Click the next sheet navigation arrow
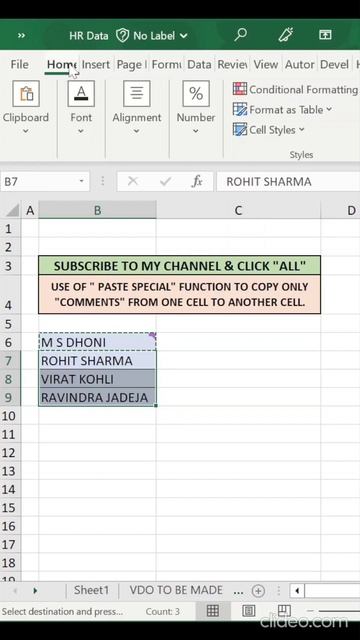Viewport: 360px width, 640px height. (35, 590)
